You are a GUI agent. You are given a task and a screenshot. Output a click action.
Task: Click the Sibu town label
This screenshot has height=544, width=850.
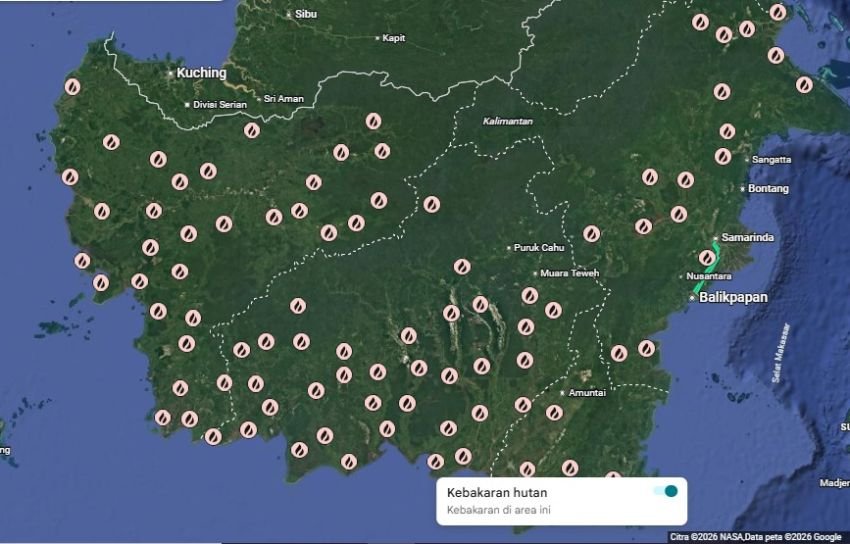(x=306, y=14)
